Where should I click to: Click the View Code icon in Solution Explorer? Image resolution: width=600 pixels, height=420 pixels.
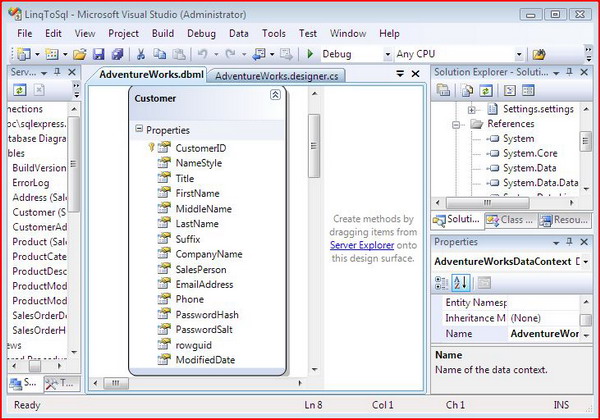[510, 90]
